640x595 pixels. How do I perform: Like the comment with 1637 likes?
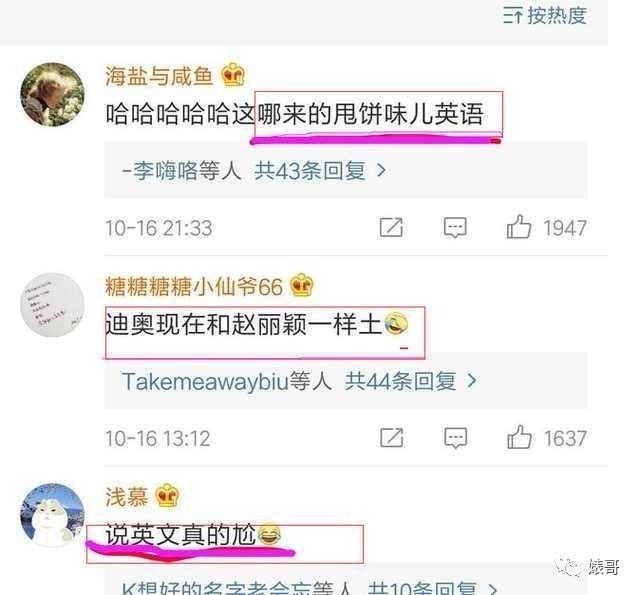tap(547, 437)
